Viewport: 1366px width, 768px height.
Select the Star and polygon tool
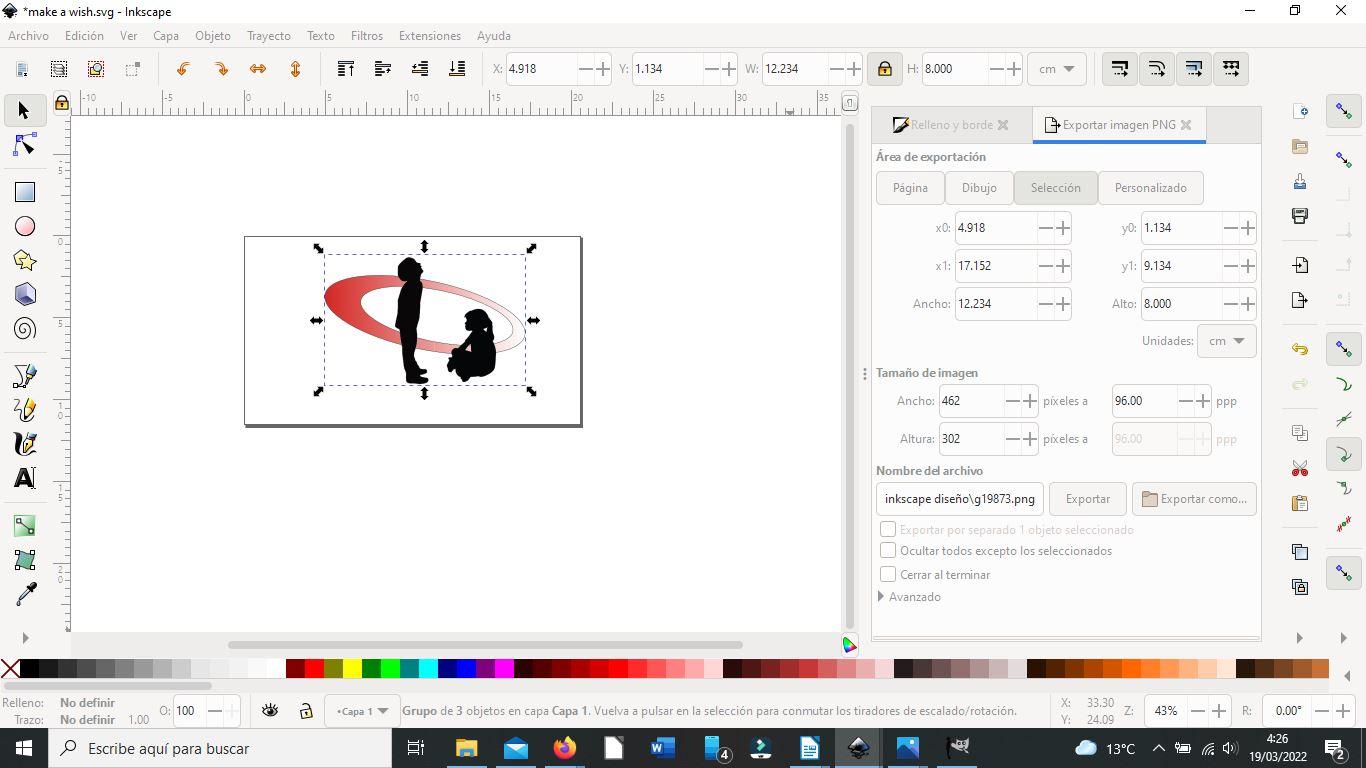click(x=24, y=261)
